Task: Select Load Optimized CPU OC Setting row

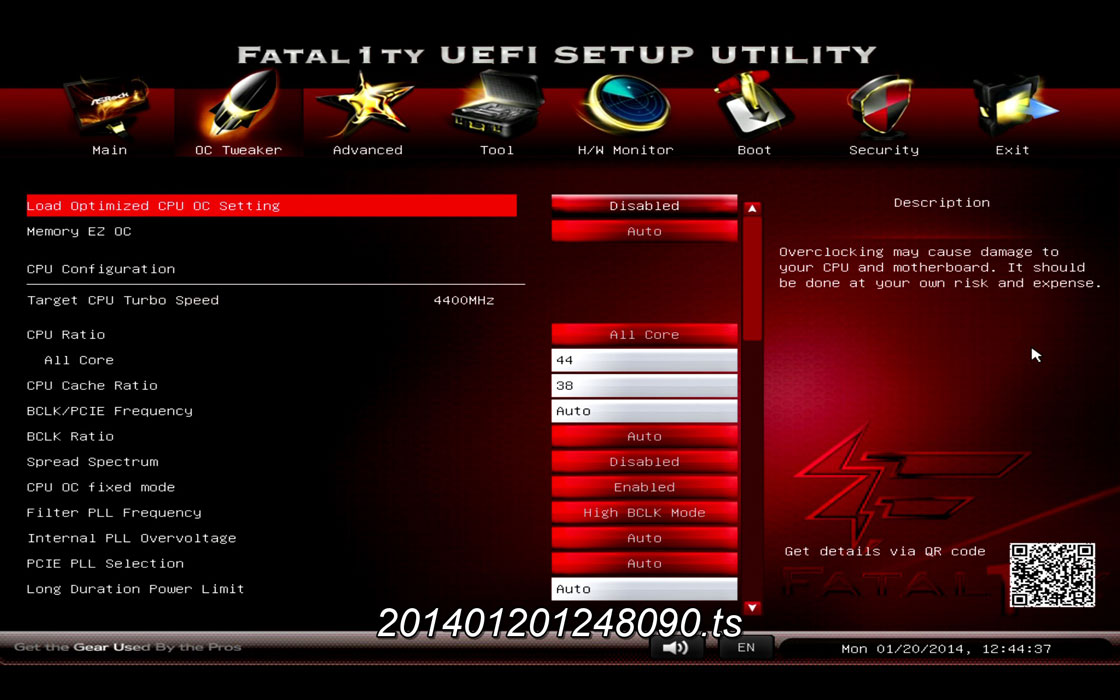Action: click(270, 206)
